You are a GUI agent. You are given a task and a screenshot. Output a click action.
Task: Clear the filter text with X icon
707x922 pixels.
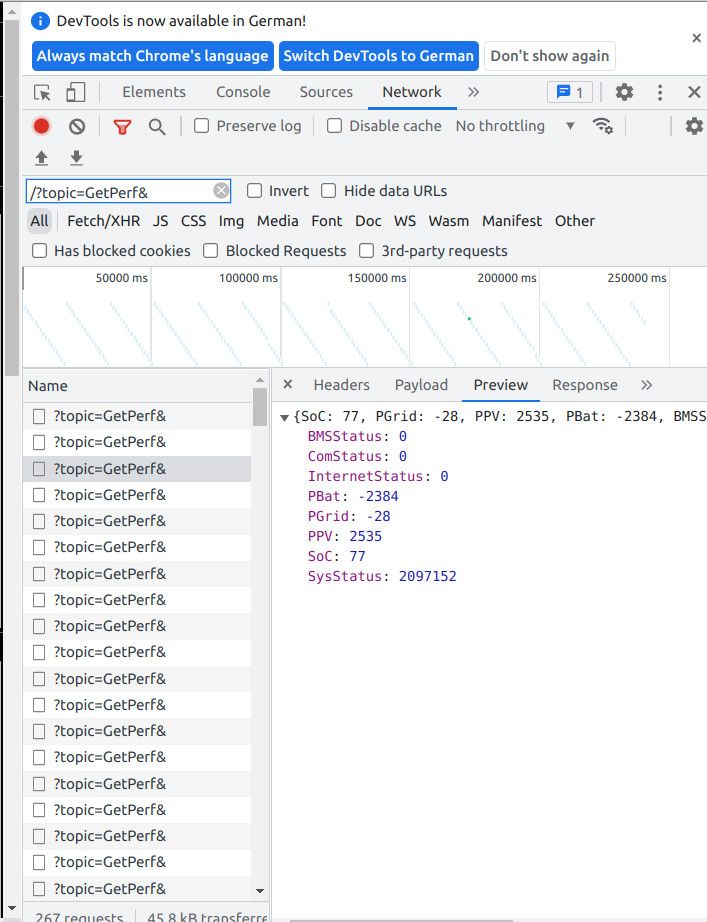point(221,191)
